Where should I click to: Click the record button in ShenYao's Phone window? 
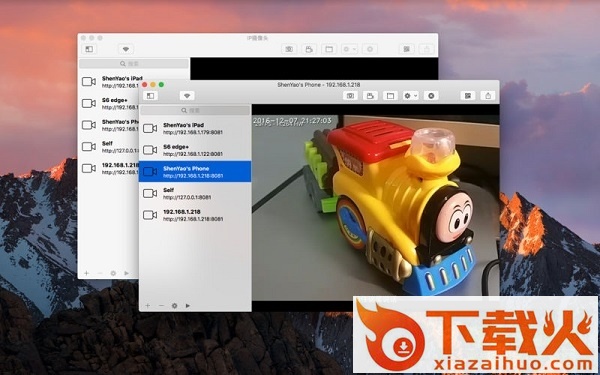[370, 96]
